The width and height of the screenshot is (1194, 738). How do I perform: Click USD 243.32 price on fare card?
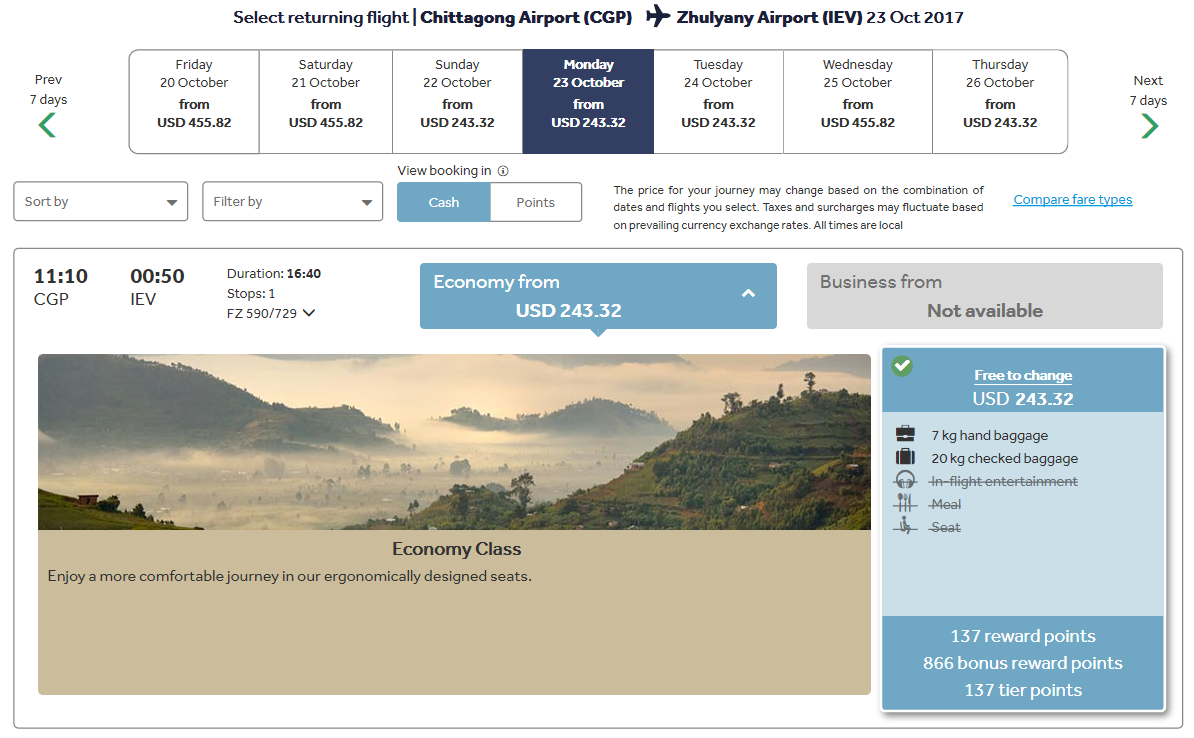[x=1023, y=399]
